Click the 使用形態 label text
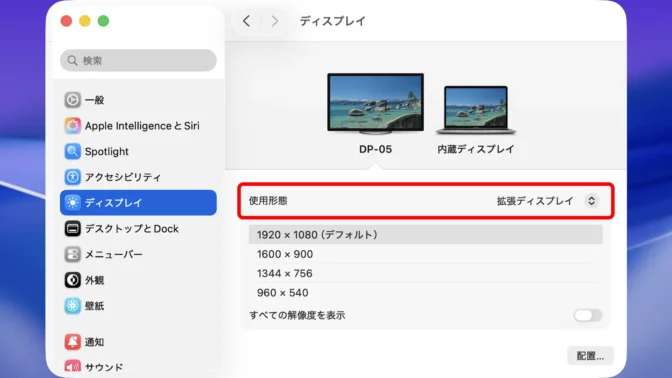672x378 pixels. (x=268, y=201)
